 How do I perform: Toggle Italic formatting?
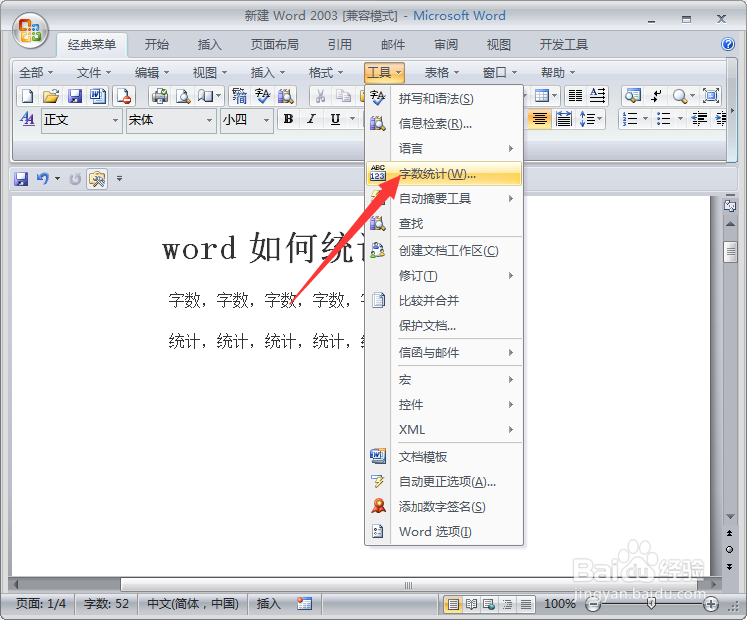[x=312, y=119]
